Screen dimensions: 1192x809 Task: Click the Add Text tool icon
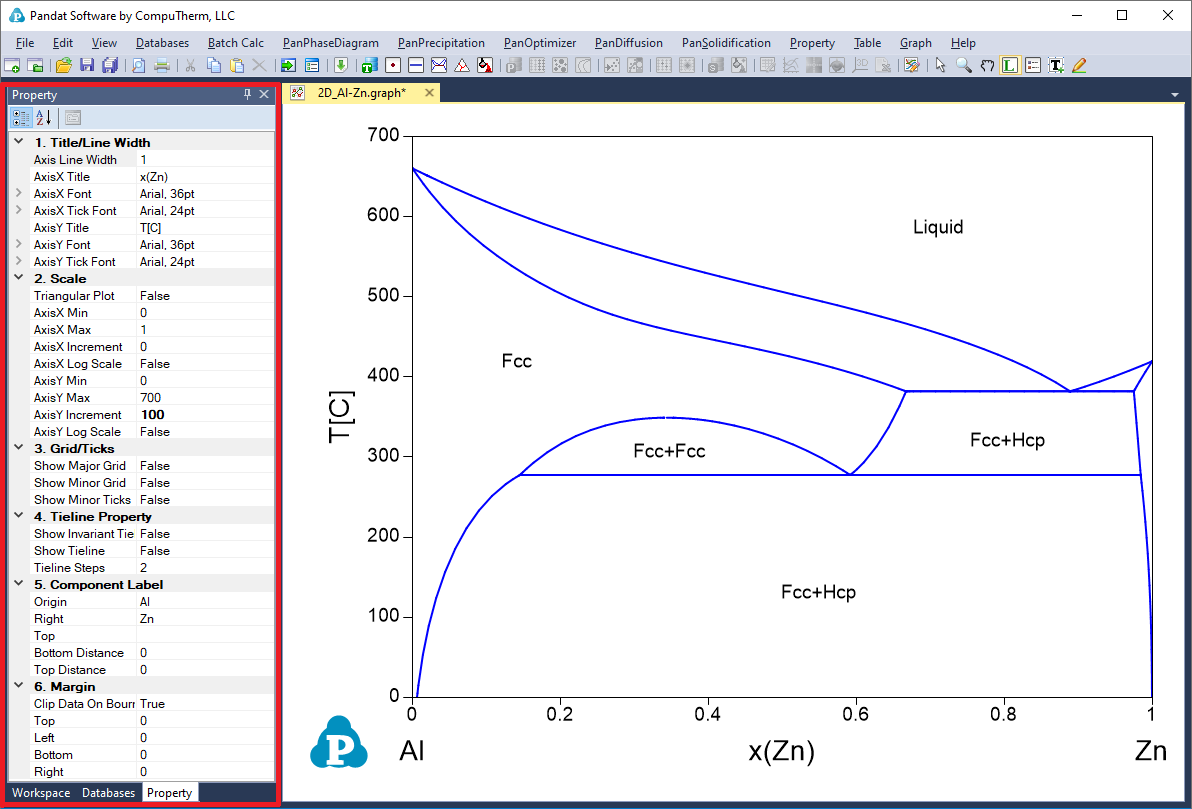tap(1055, 66)
